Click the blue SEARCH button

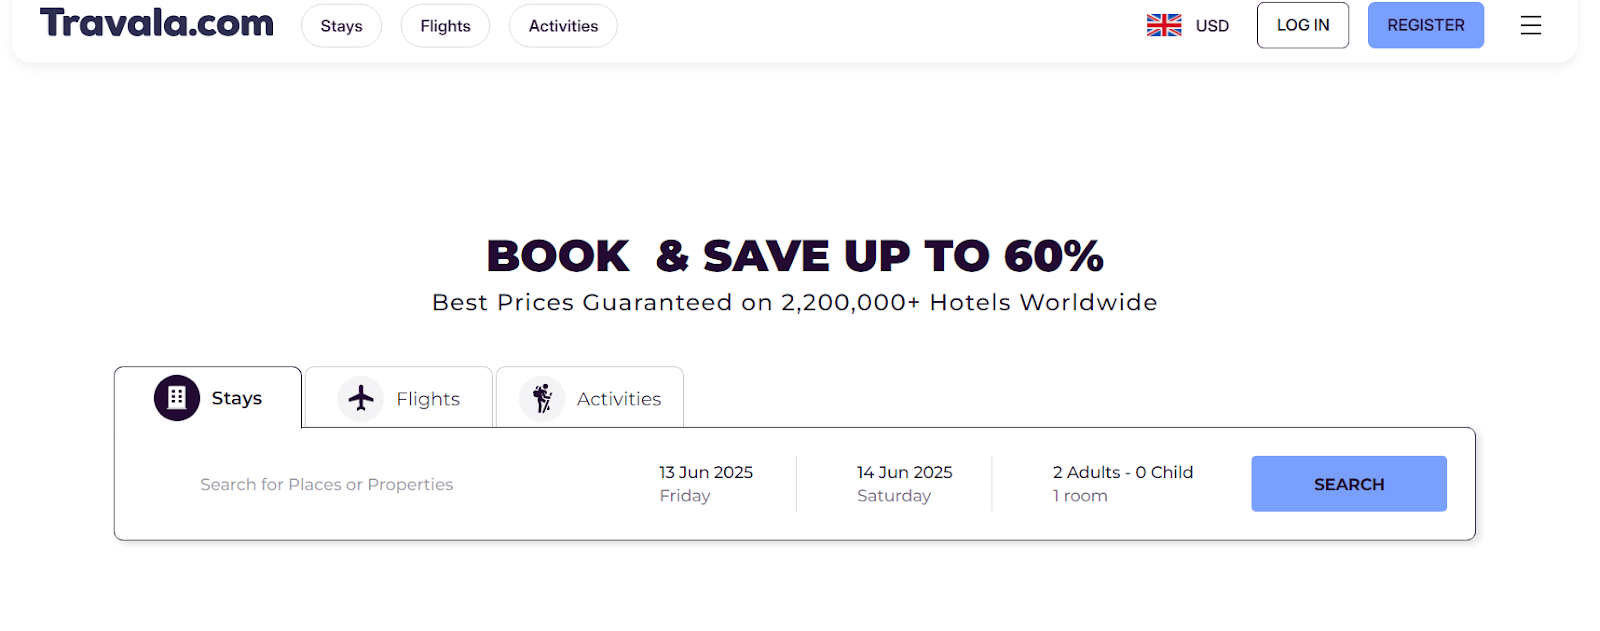point(1349,484)
